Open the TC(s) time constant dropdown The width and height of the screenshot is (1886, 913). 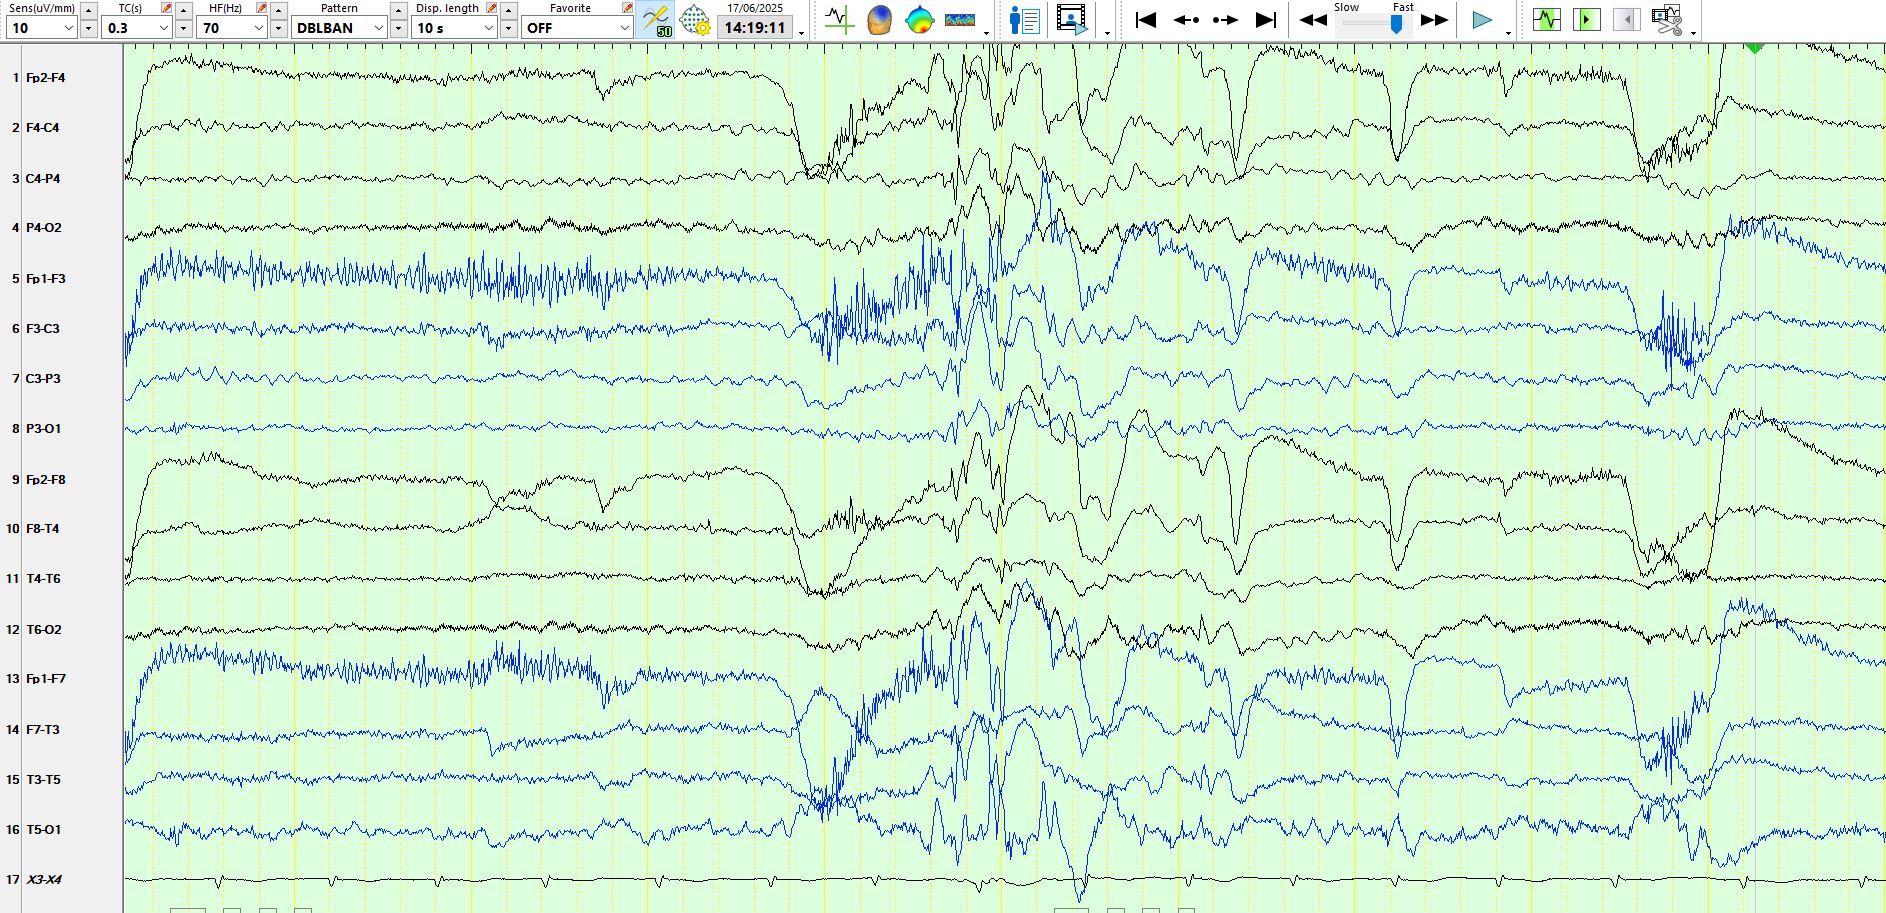[136, 28]
